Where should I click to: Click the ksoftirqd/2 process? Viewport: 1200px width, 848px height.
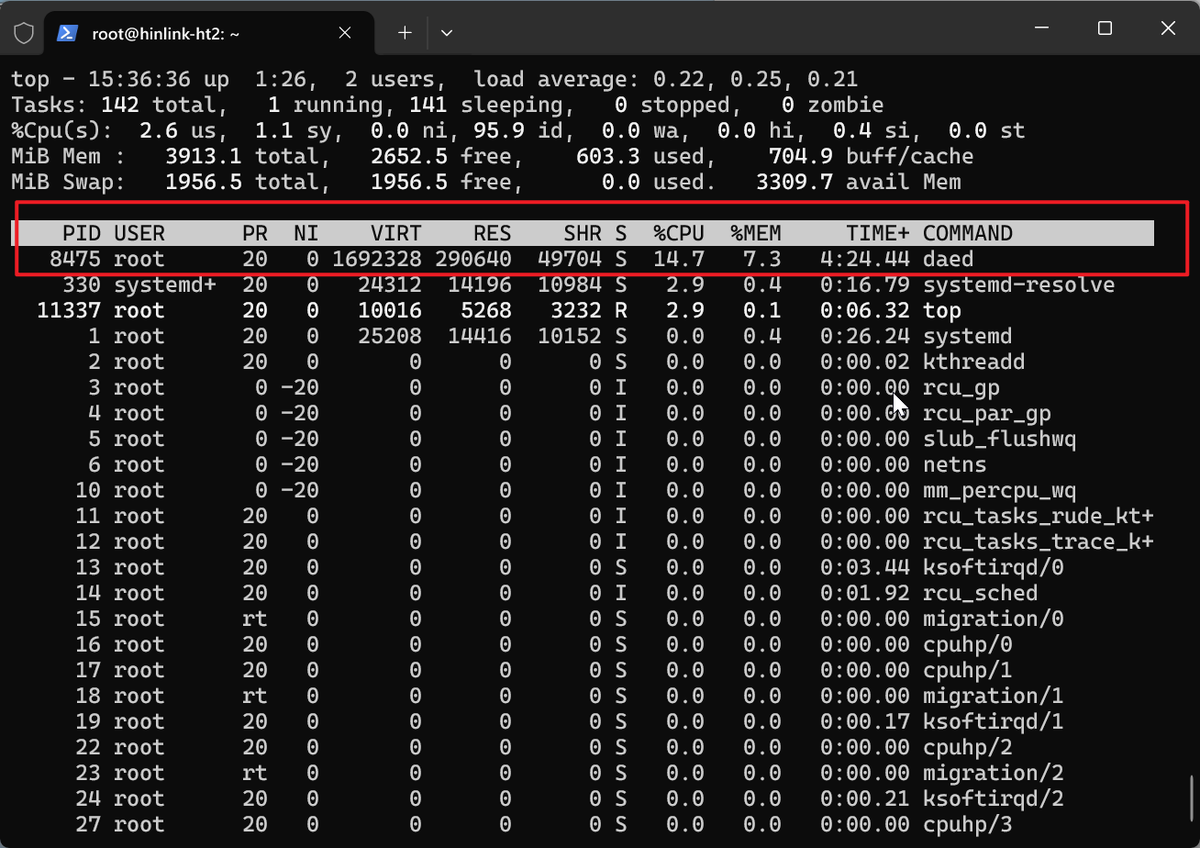click(993, 799)
